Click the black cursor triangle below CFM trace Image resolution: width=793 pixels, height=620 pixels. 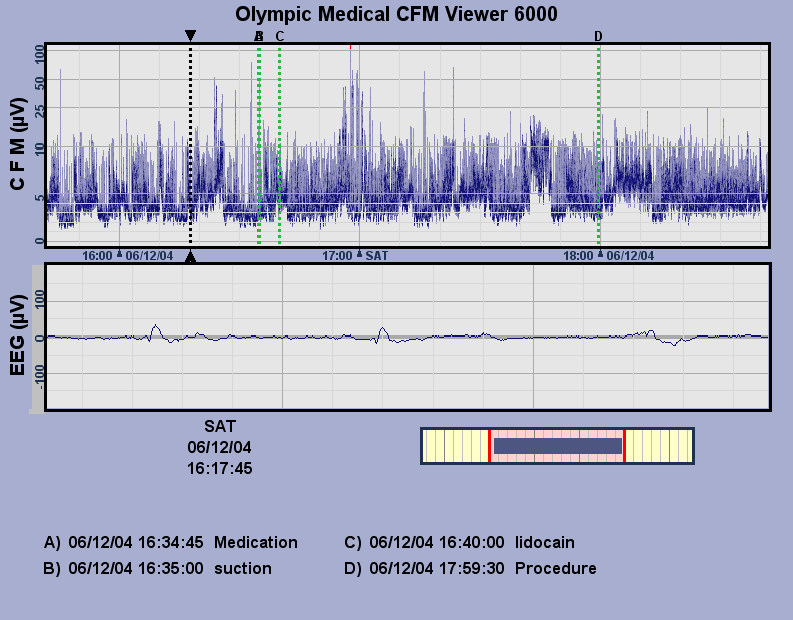pyautogui.click(x=190, y=257)
